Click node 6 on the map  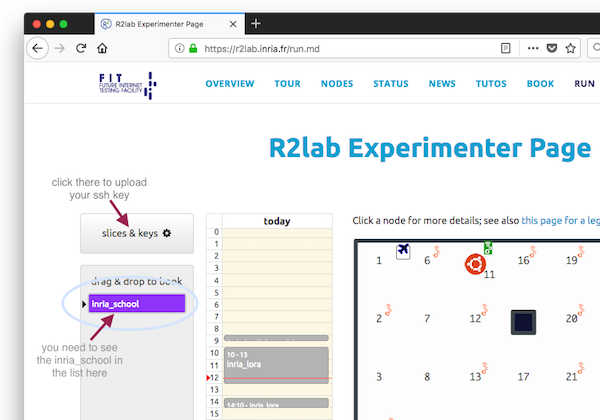427,260
